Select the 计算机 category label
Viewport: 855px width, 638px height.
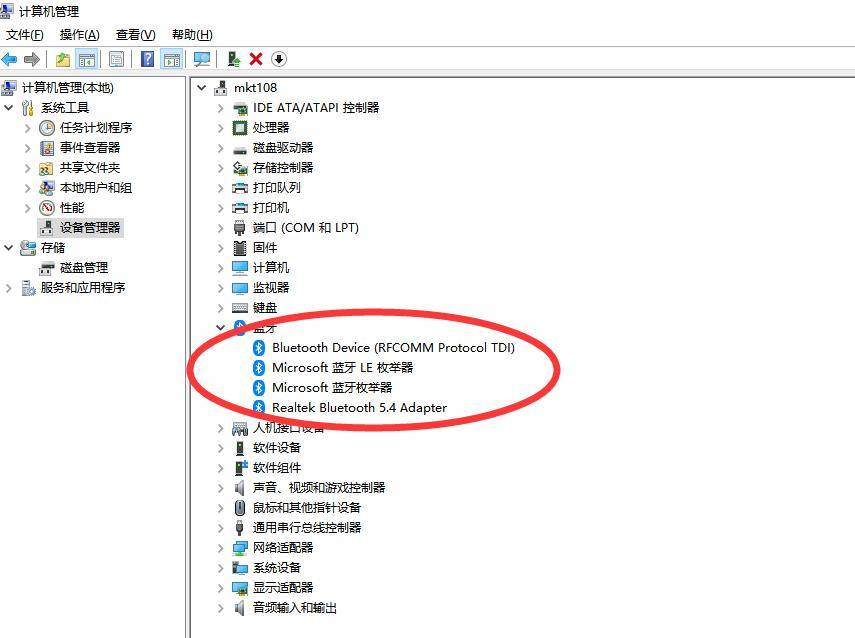click(271, 268)
